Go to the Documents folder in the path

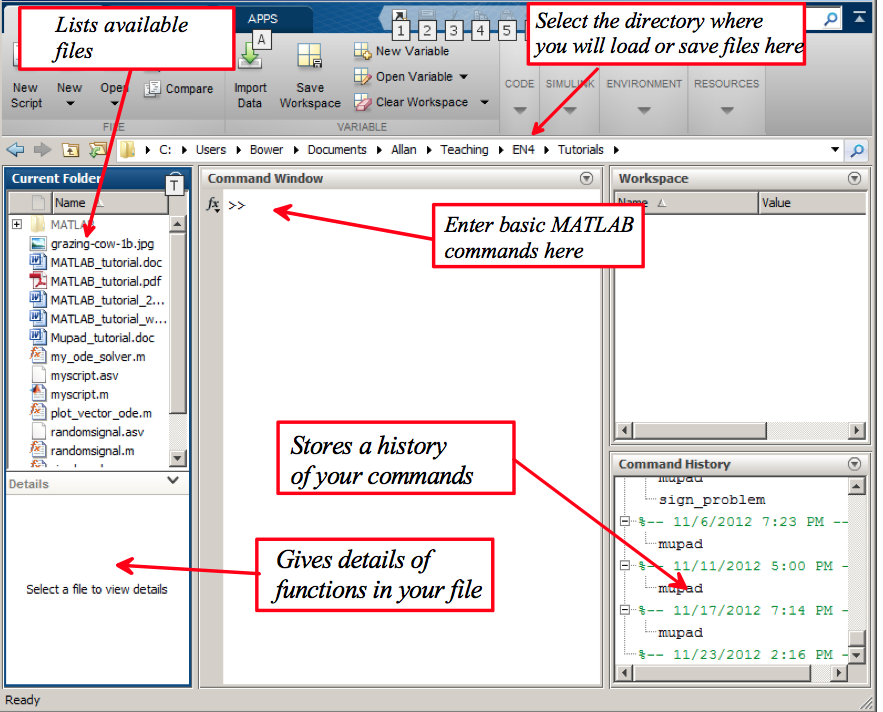[337, 150]
